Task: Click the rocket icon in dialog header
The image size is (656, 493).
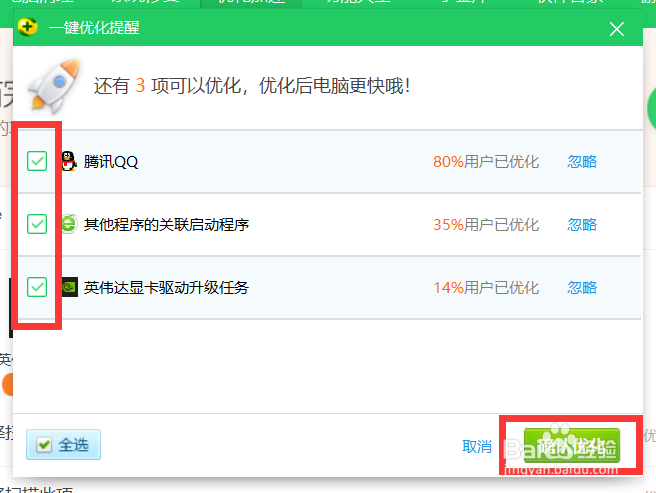Action: tap(54, 86)
